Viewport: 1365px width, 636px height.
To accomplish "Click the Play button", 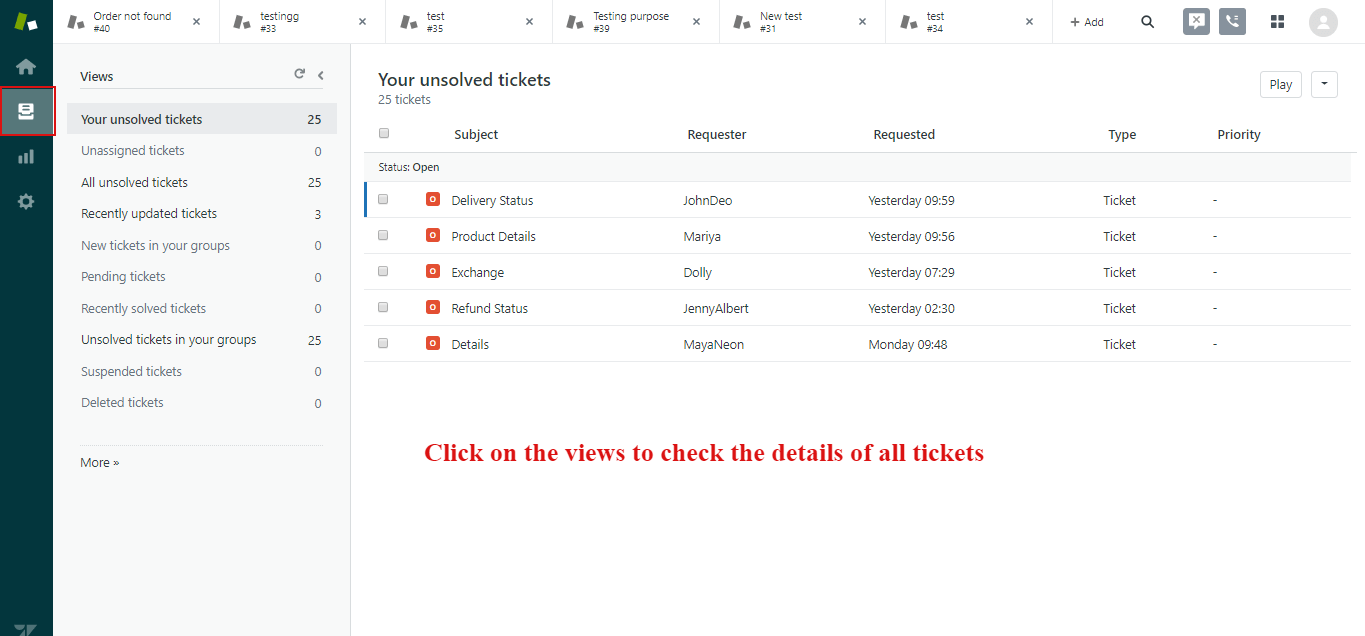I will [1281, 84].
